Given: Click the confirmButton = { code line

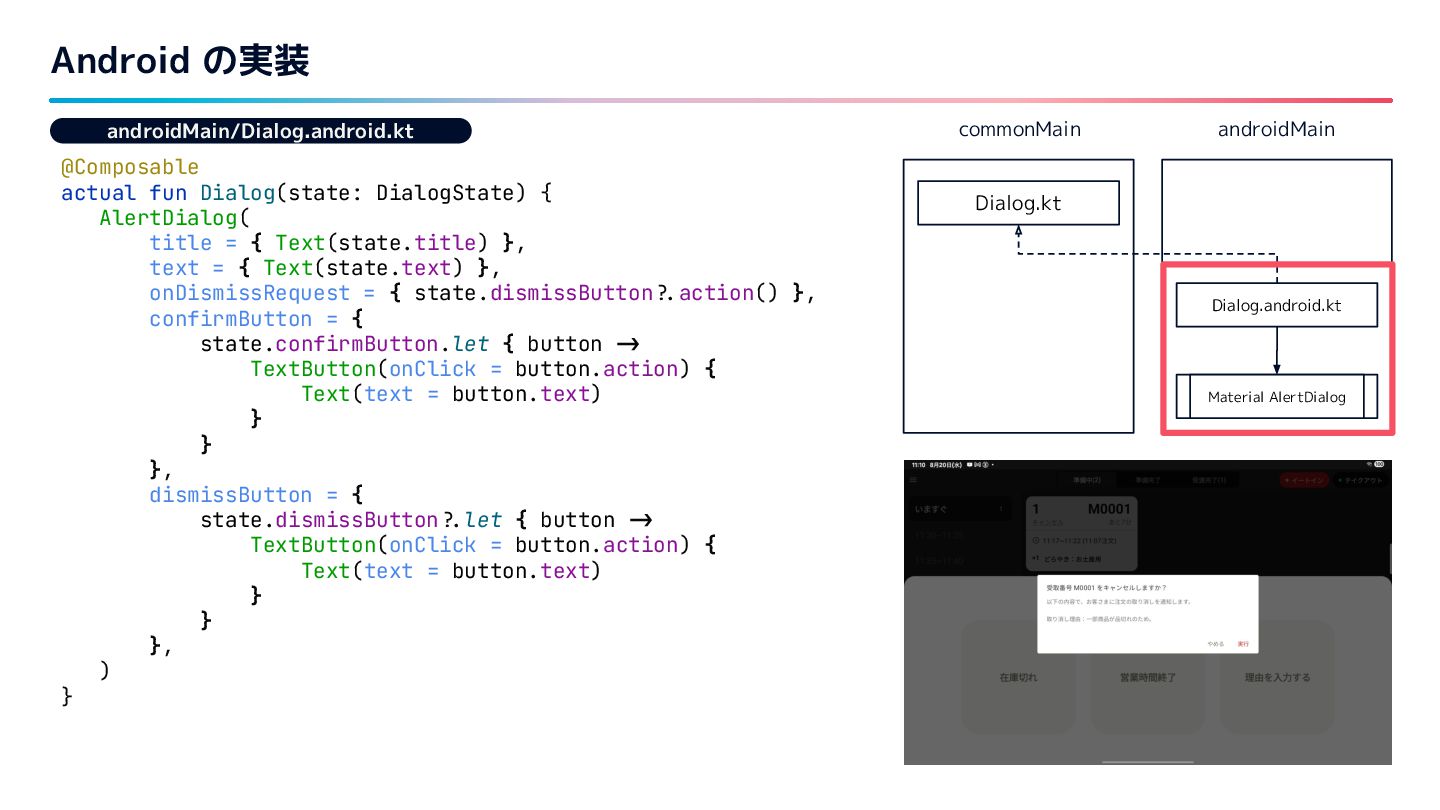Looking at the screenshot, I should click(x=255, y=319).
